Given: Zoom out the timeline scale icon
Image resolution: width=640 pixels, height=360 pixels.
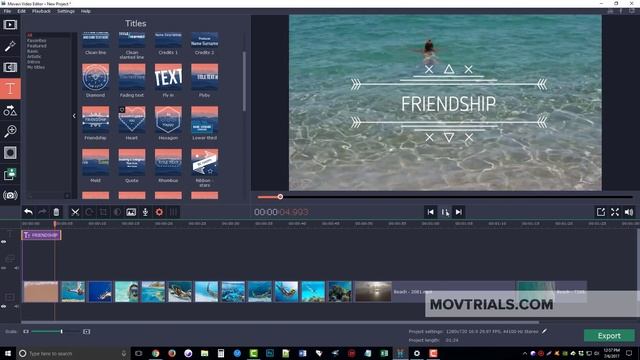Looking at the screenshot, I should coord(26,331).
